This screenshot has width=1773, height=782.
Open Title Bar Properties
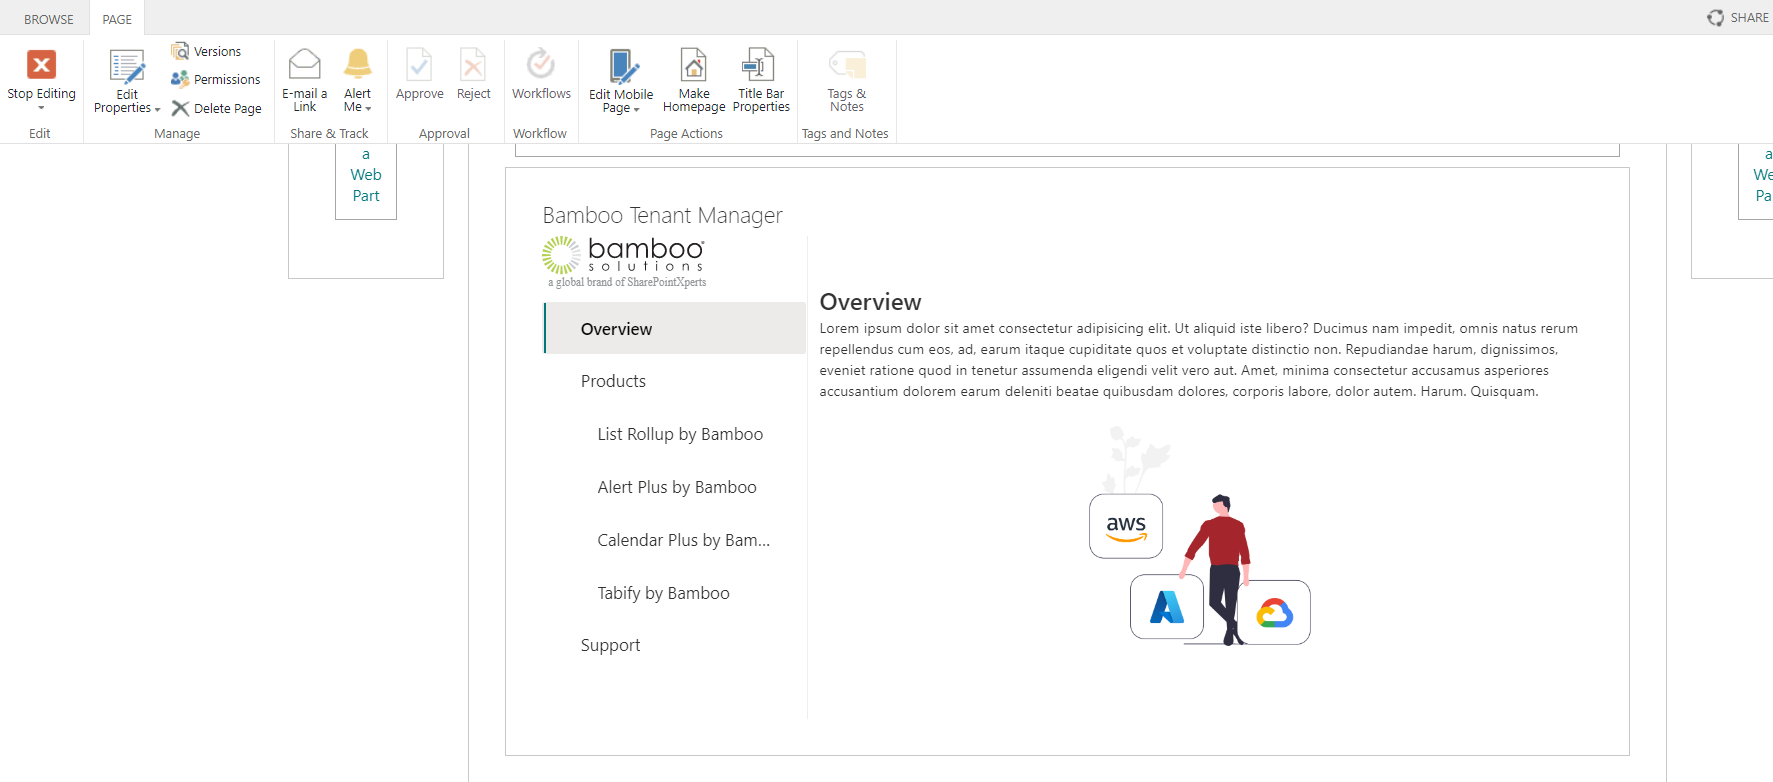(761, 80)
